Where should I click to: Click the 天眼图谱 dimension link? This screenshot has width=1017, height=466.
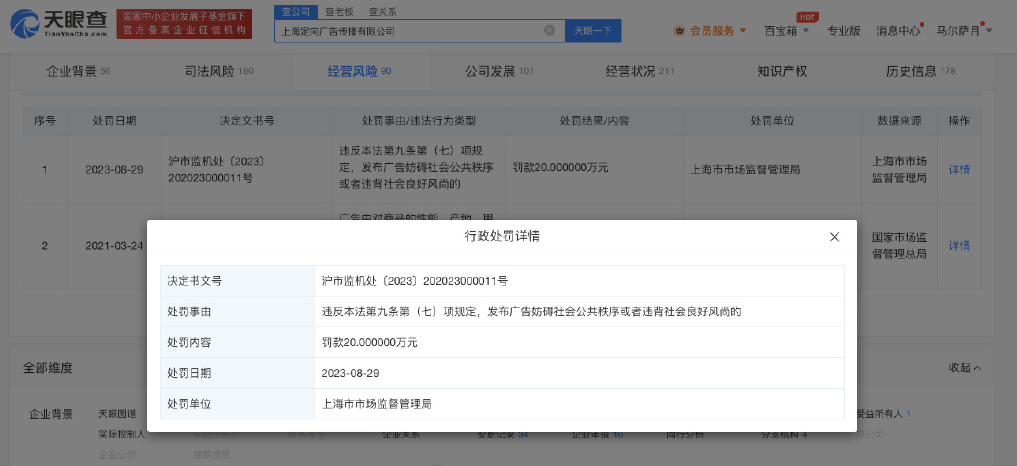coord(117,413)
